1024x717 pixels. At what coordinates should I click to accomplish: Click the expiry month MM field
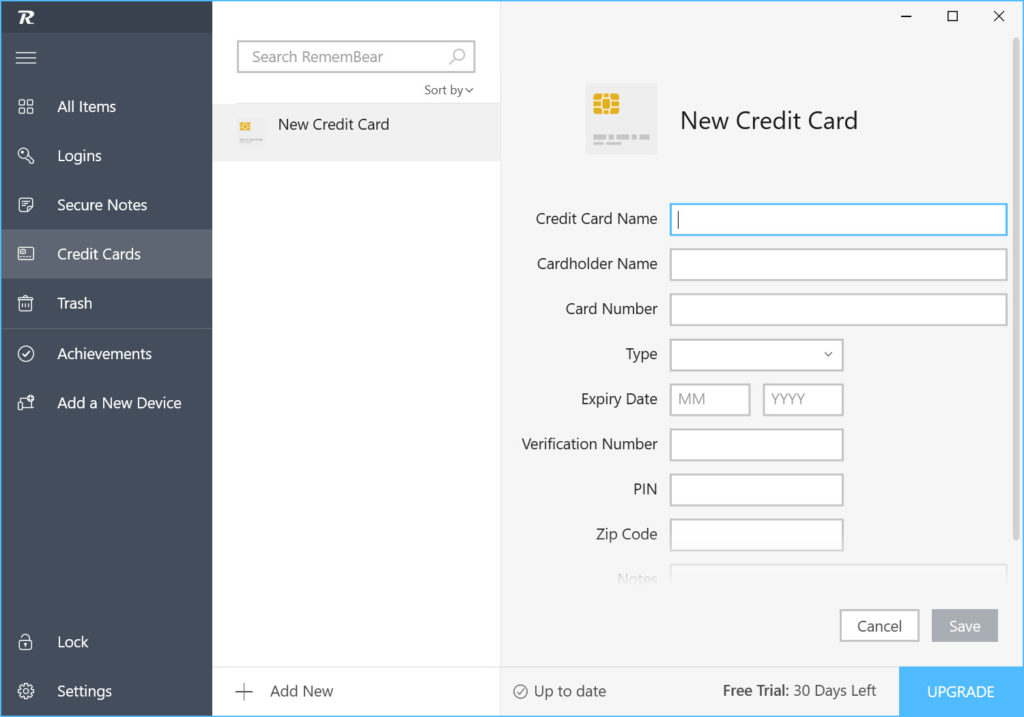coord(710,400)
